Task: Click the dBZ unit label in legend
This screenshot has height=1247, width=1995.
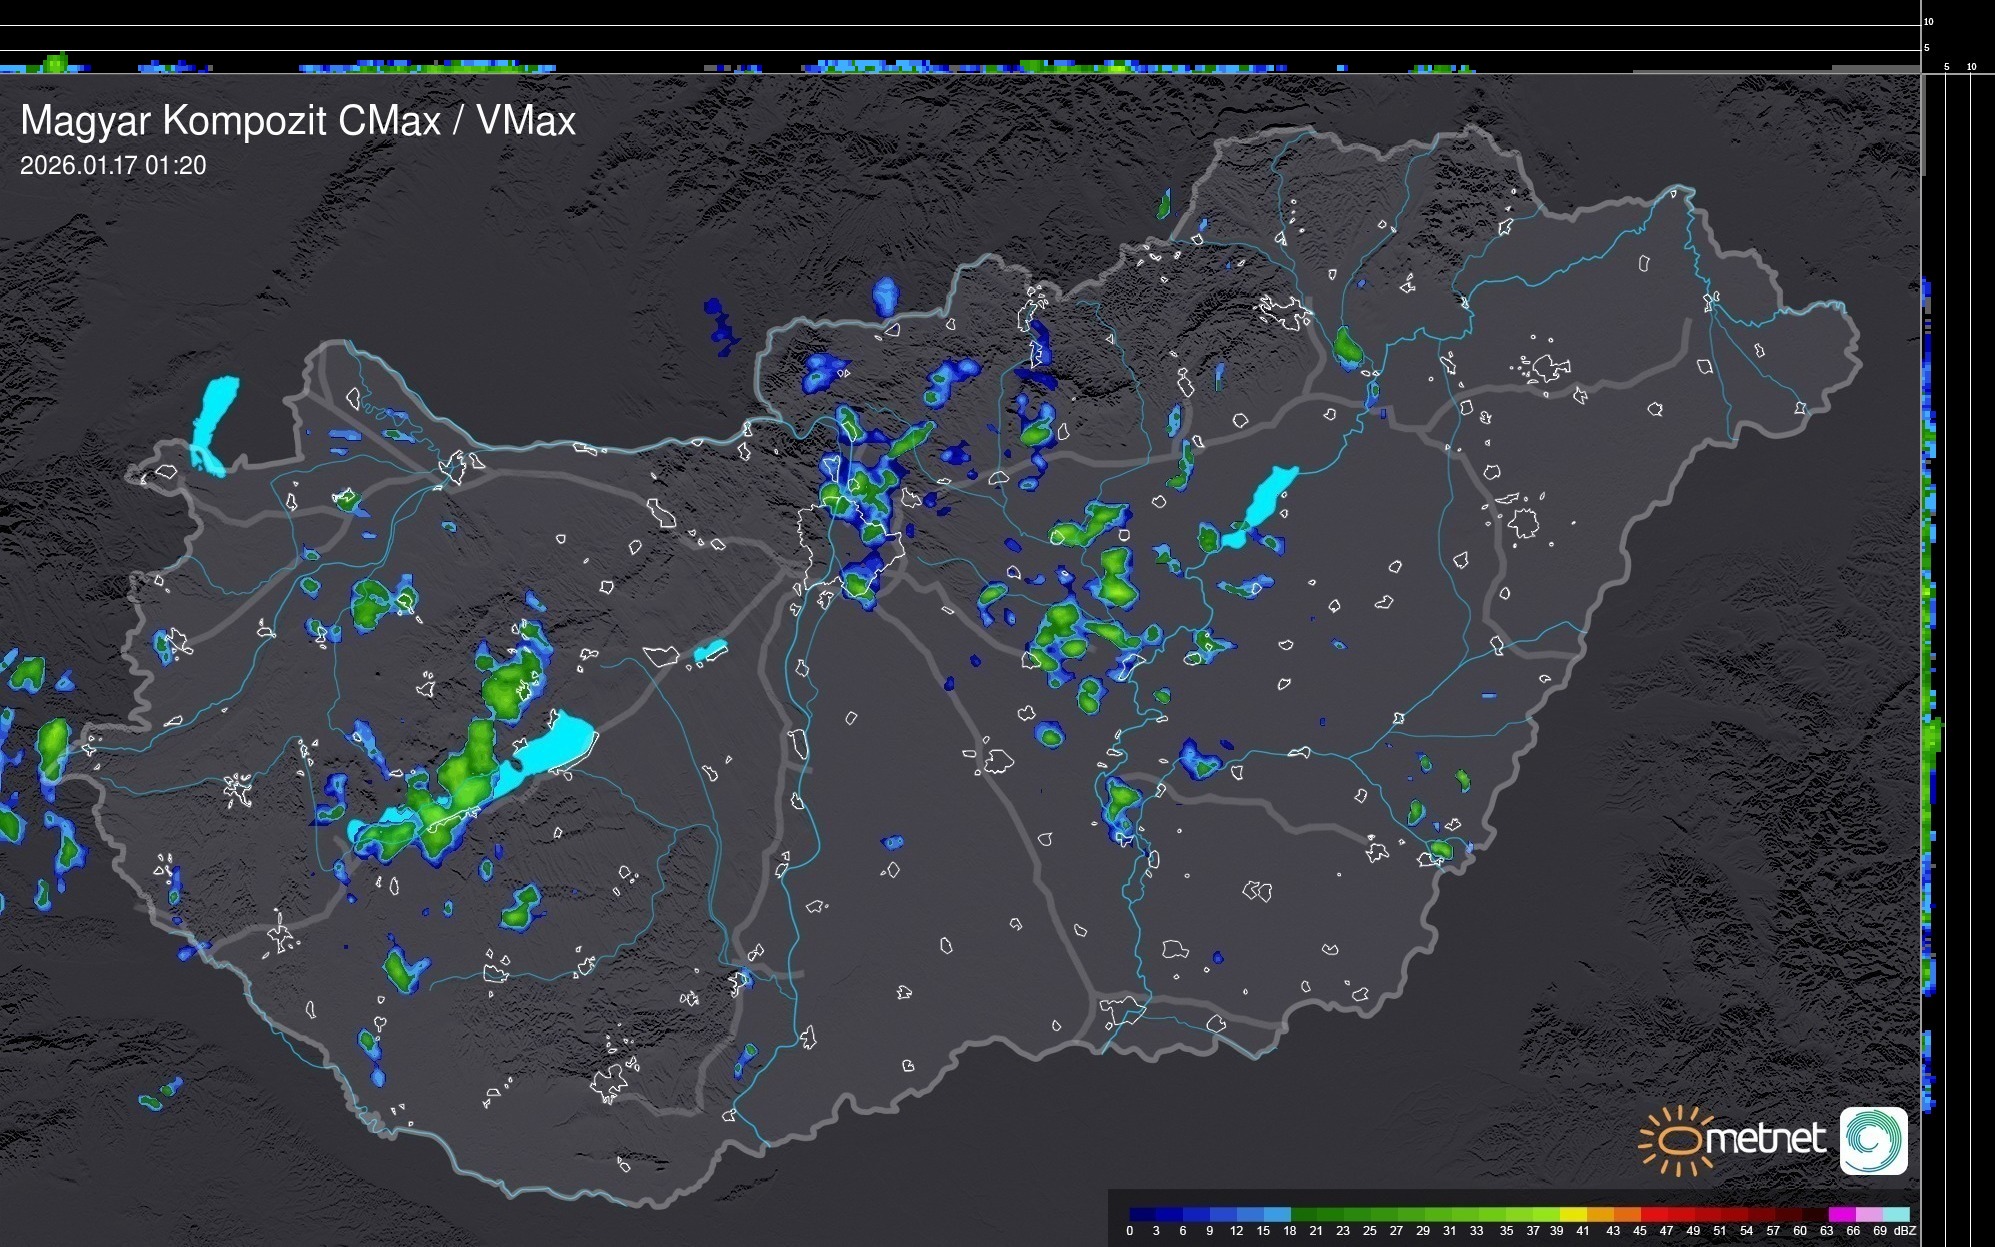Action: click(1904, 1231)
